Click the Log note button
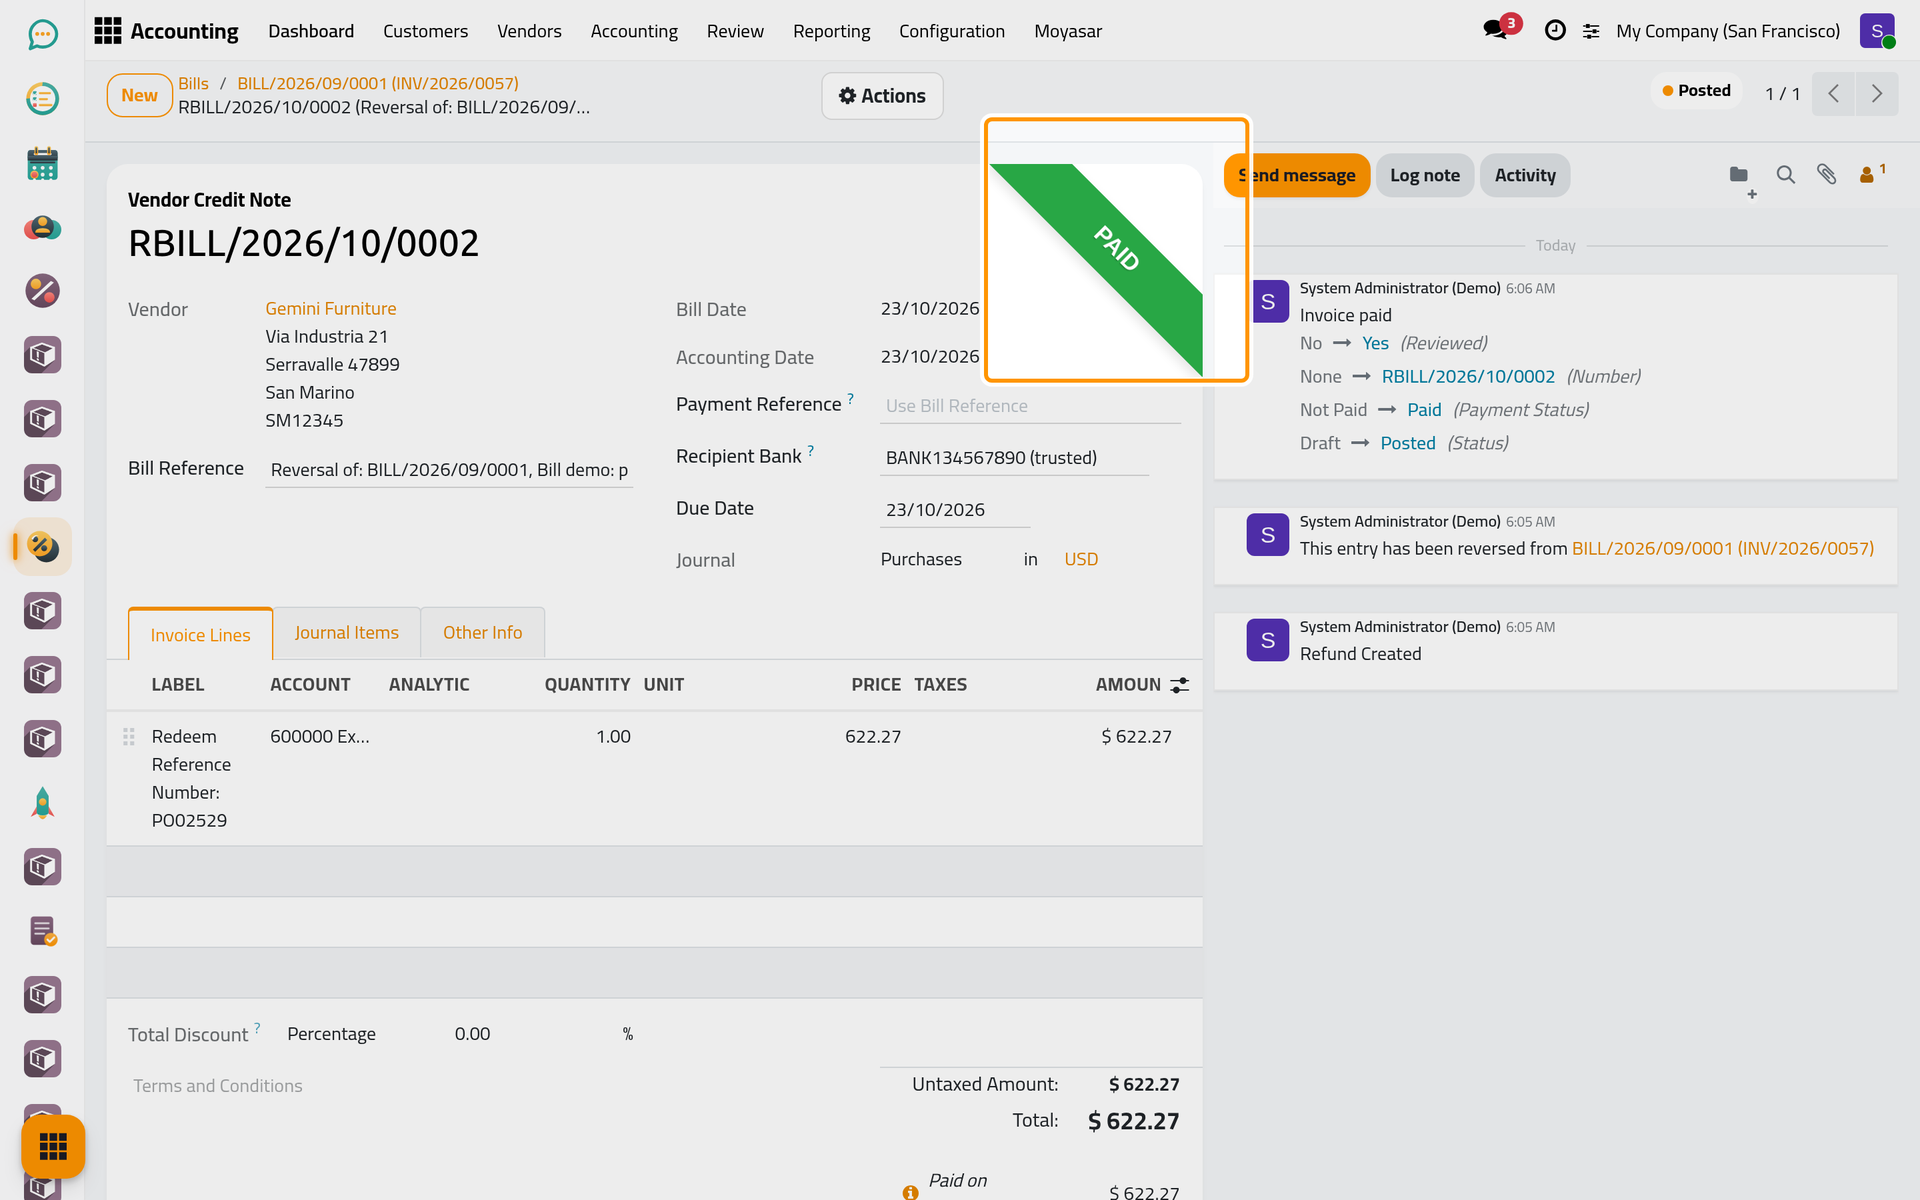Viewport: 1920px width, 1200px height. 1425,176
